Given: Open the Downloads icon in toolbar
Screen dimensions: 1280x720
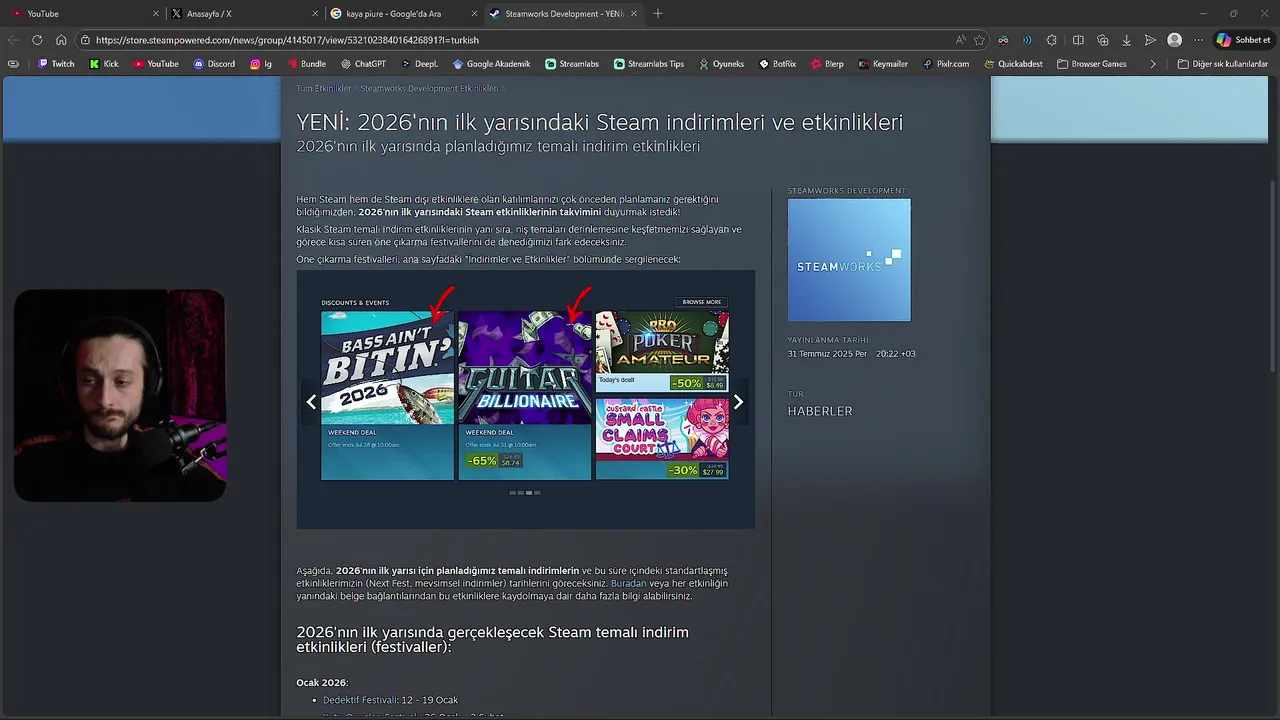Looking at the screenshot, I should click(x=1127, y=40).
